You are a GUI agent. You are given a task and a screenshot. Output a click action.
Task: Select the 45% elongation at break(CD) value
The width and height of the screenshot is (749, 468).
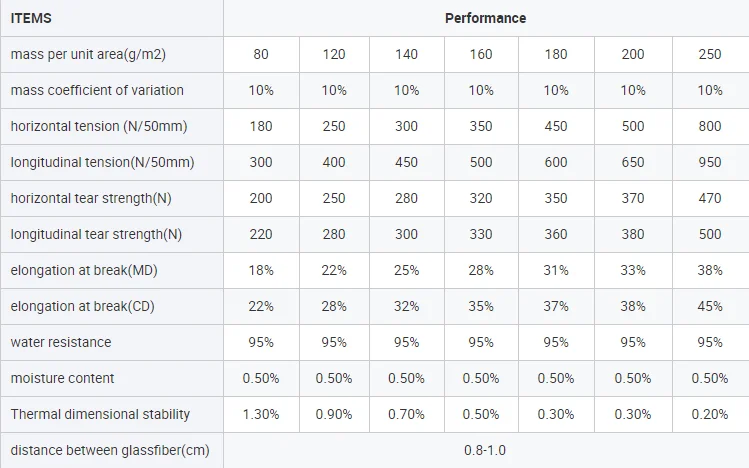710,306
